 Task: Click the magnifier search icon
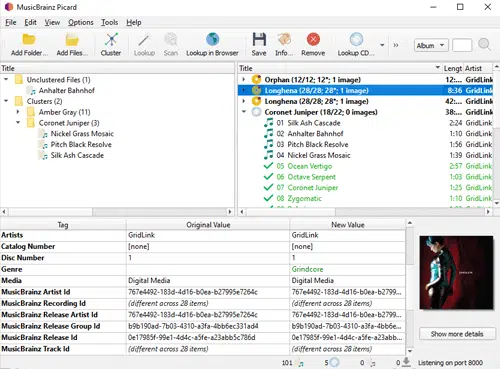484,45
